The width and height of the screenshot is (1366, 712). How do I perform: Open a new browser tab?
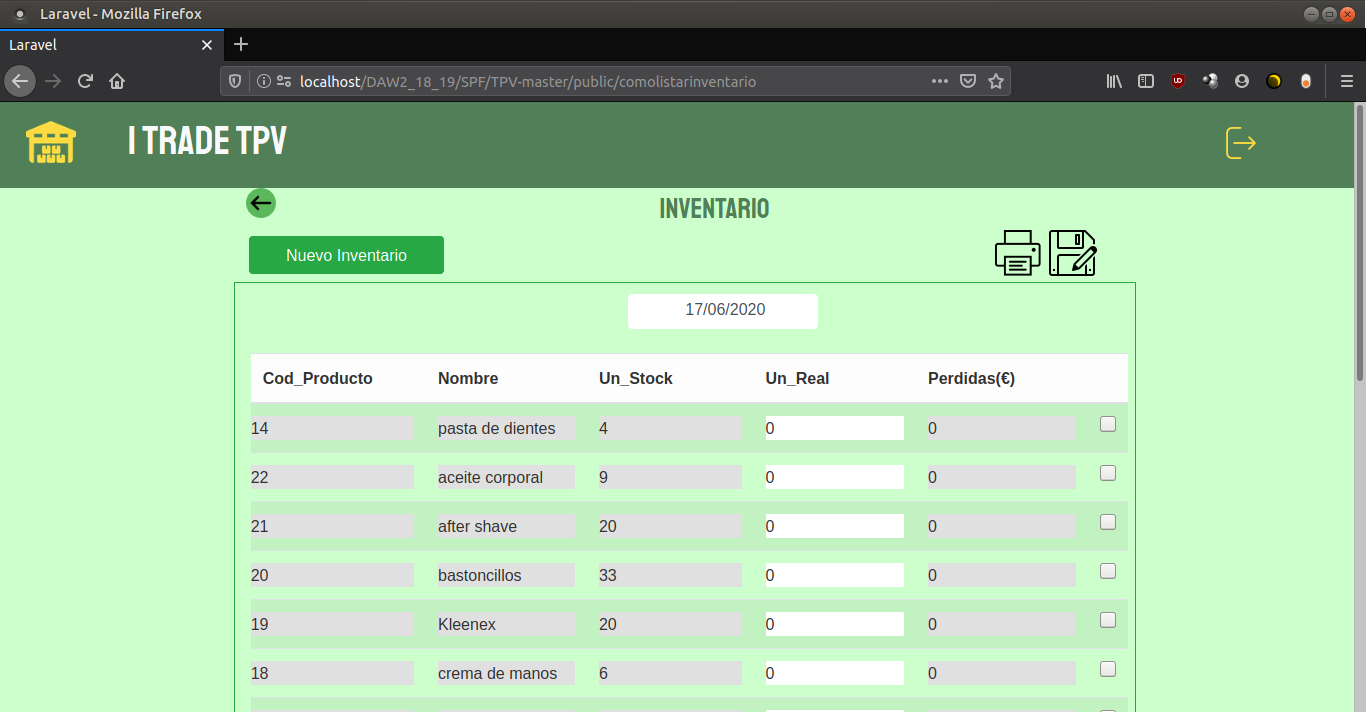click(x=241, y=44)
